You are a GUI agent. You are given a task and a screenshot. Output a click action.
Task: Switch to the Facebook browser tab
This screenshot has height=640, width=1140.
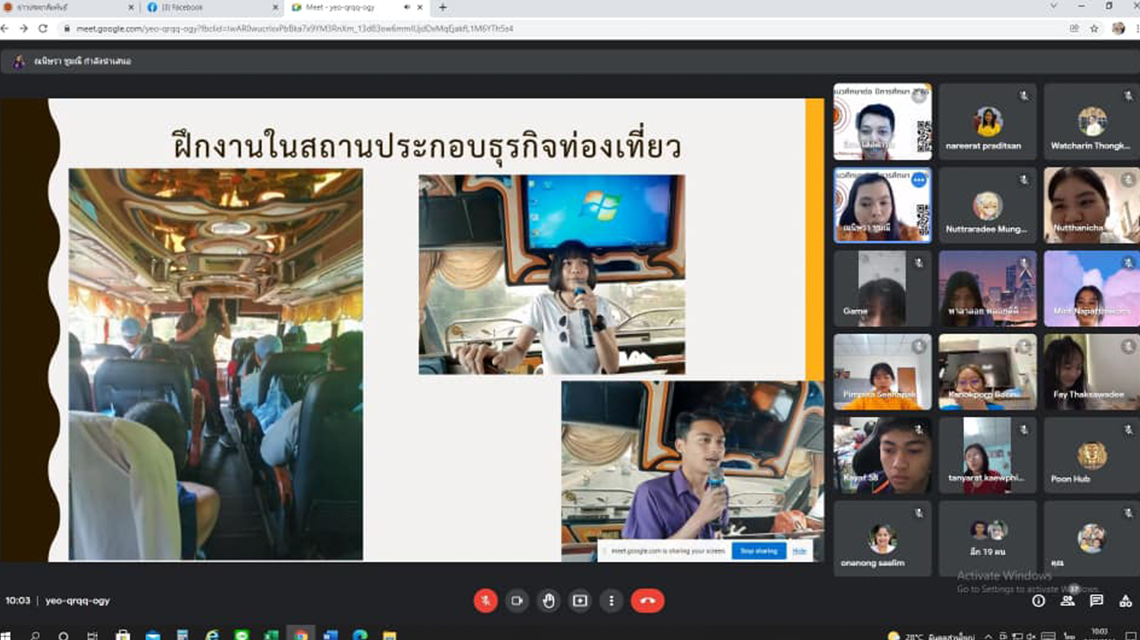211,7
